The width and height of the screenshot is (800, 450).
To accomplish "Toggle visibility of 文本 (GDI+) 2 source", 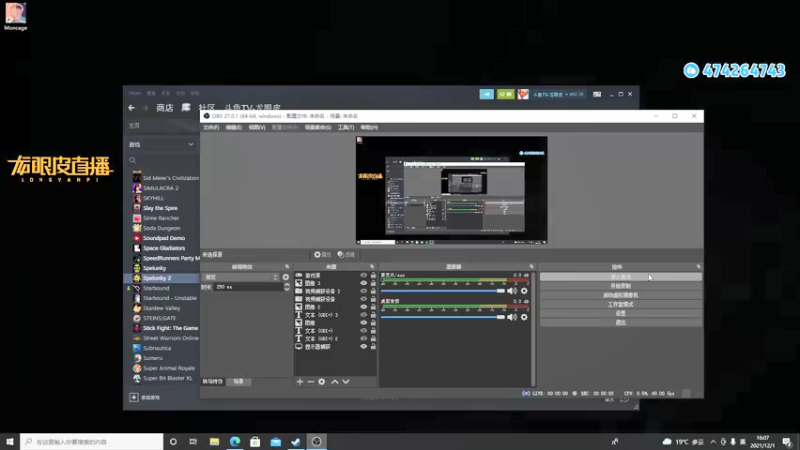I will [x=364, y=339].
